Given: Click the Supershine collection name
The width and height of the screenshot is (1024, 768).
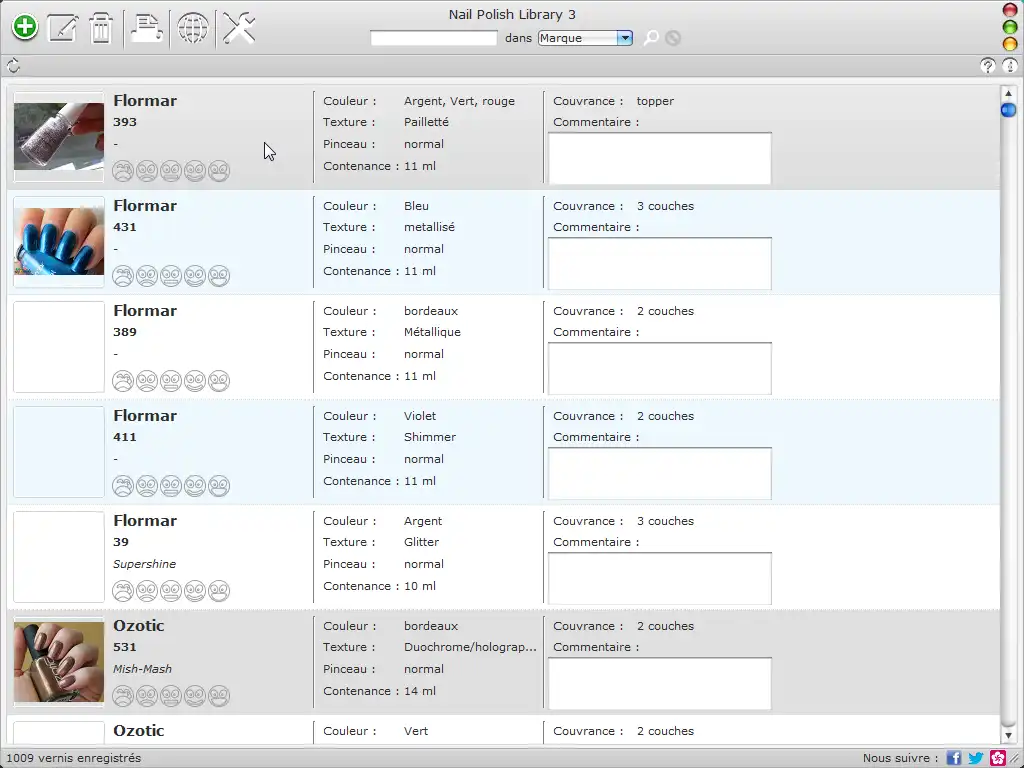Looking at the screenshot, I should [x=144, y=564].
